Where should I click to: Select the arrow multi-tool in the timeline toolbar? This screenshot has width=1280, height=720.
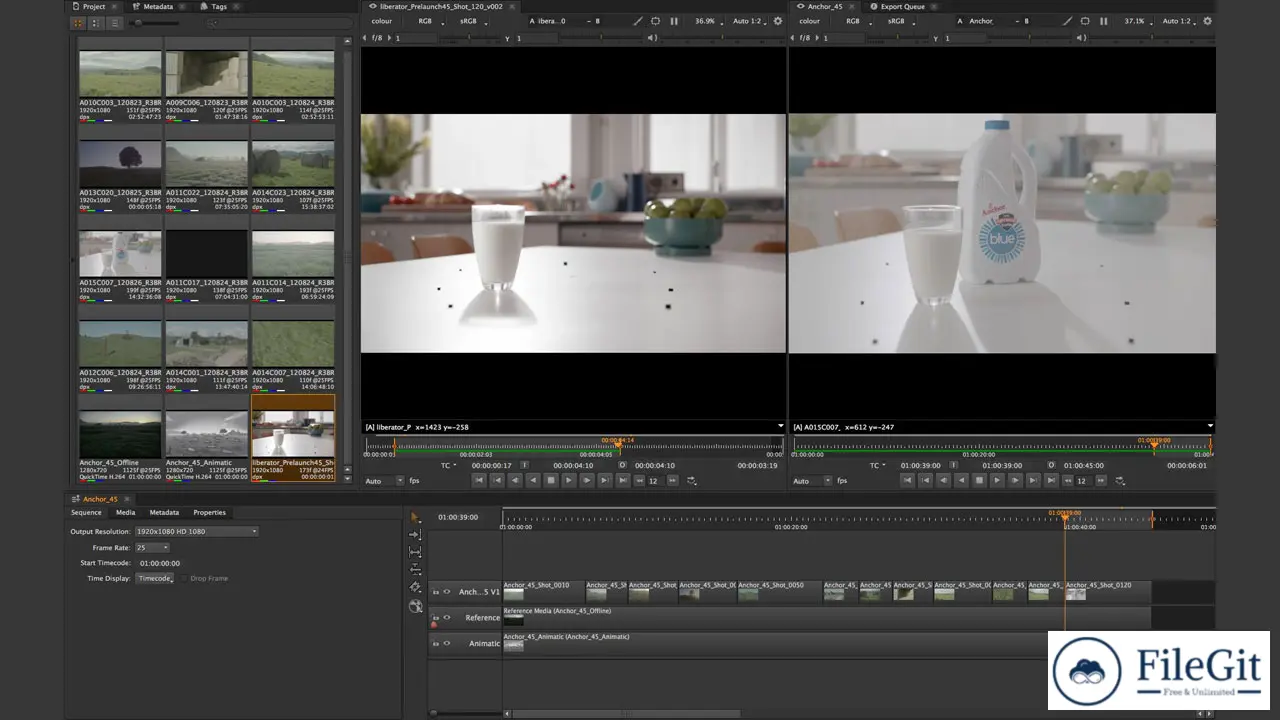(x=416, y=517)
